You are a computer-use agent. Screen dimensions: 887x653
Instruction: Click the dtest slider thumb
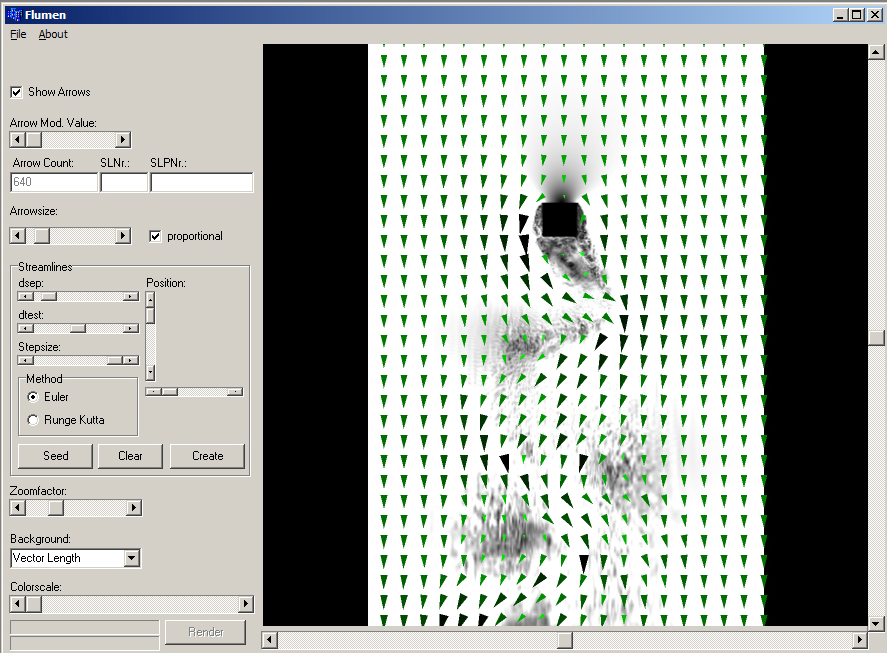77,328
